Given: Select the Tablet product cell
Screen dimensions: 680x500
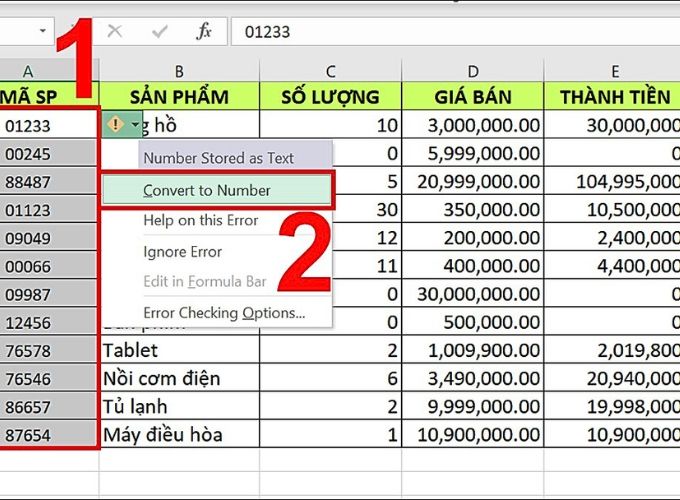Looking at the screenshot, I should pyautogui.click(x=180, y=350).
